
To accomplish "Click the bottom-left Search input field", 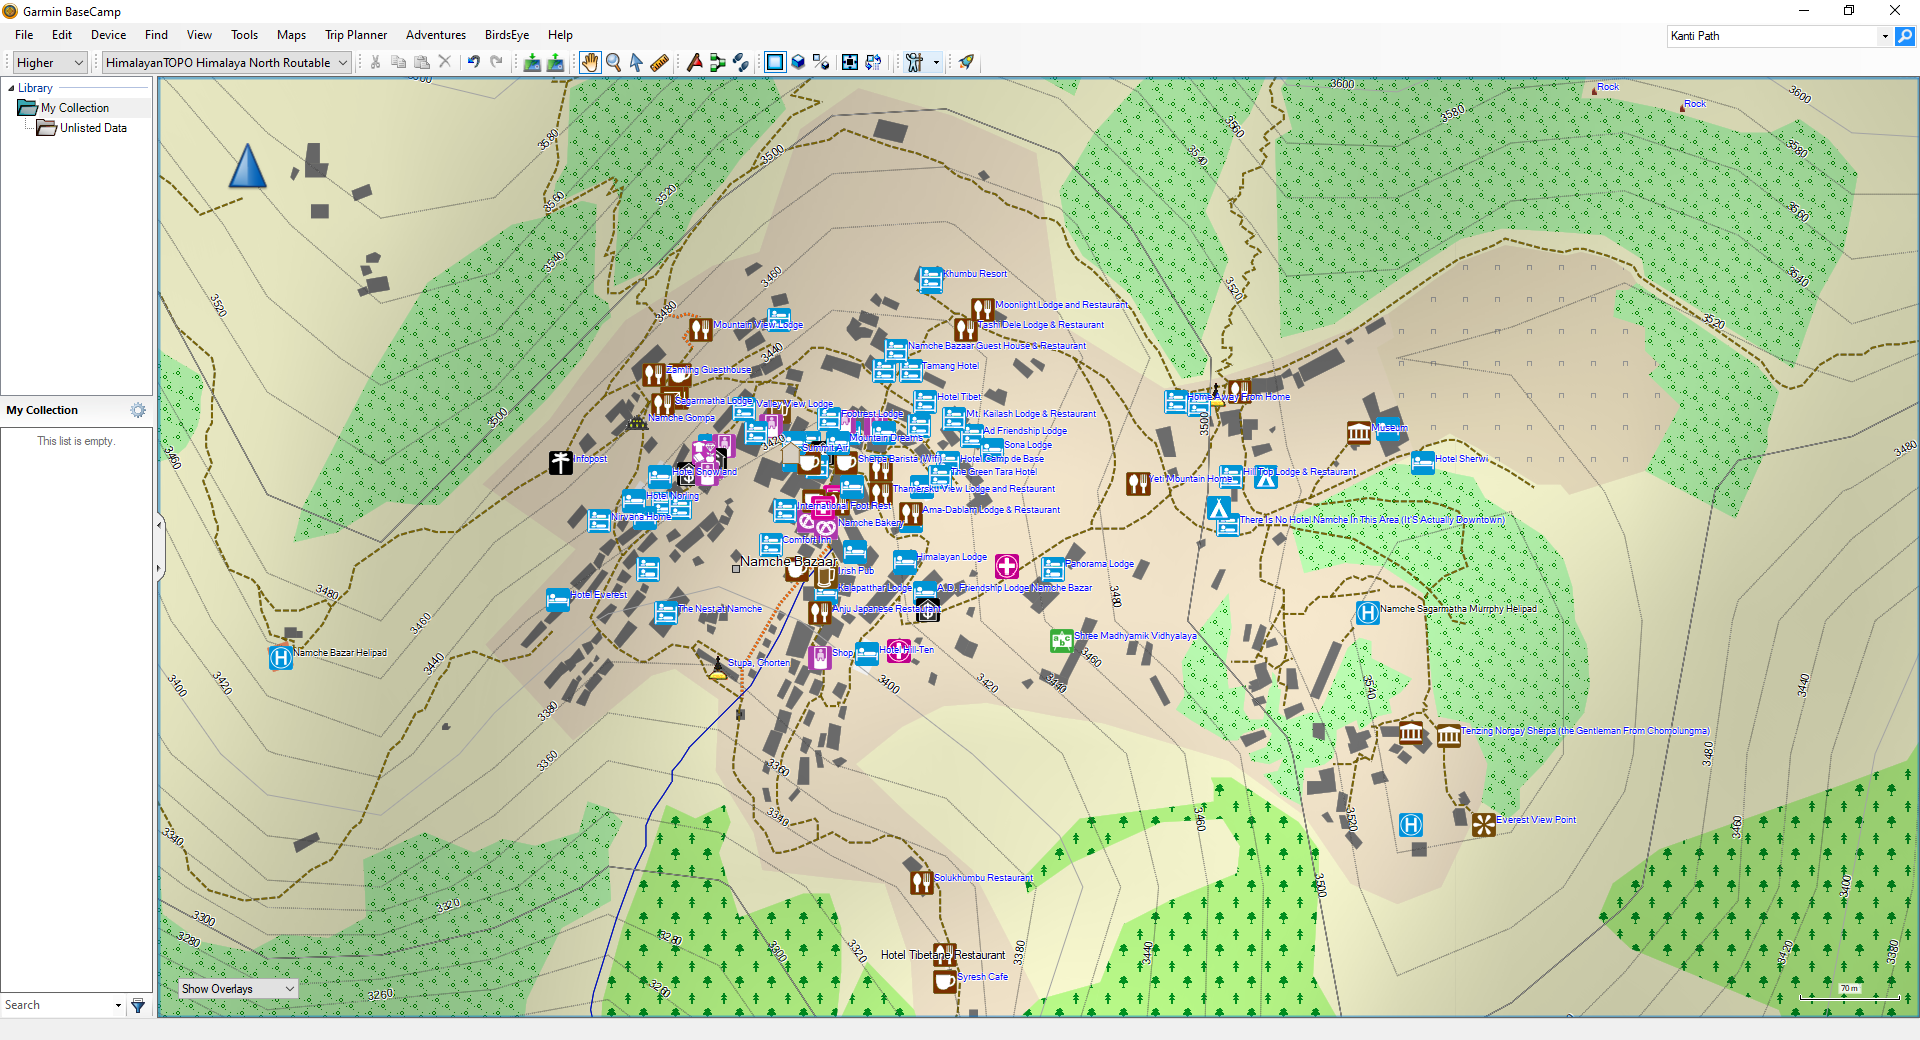I will point(57,1005).
